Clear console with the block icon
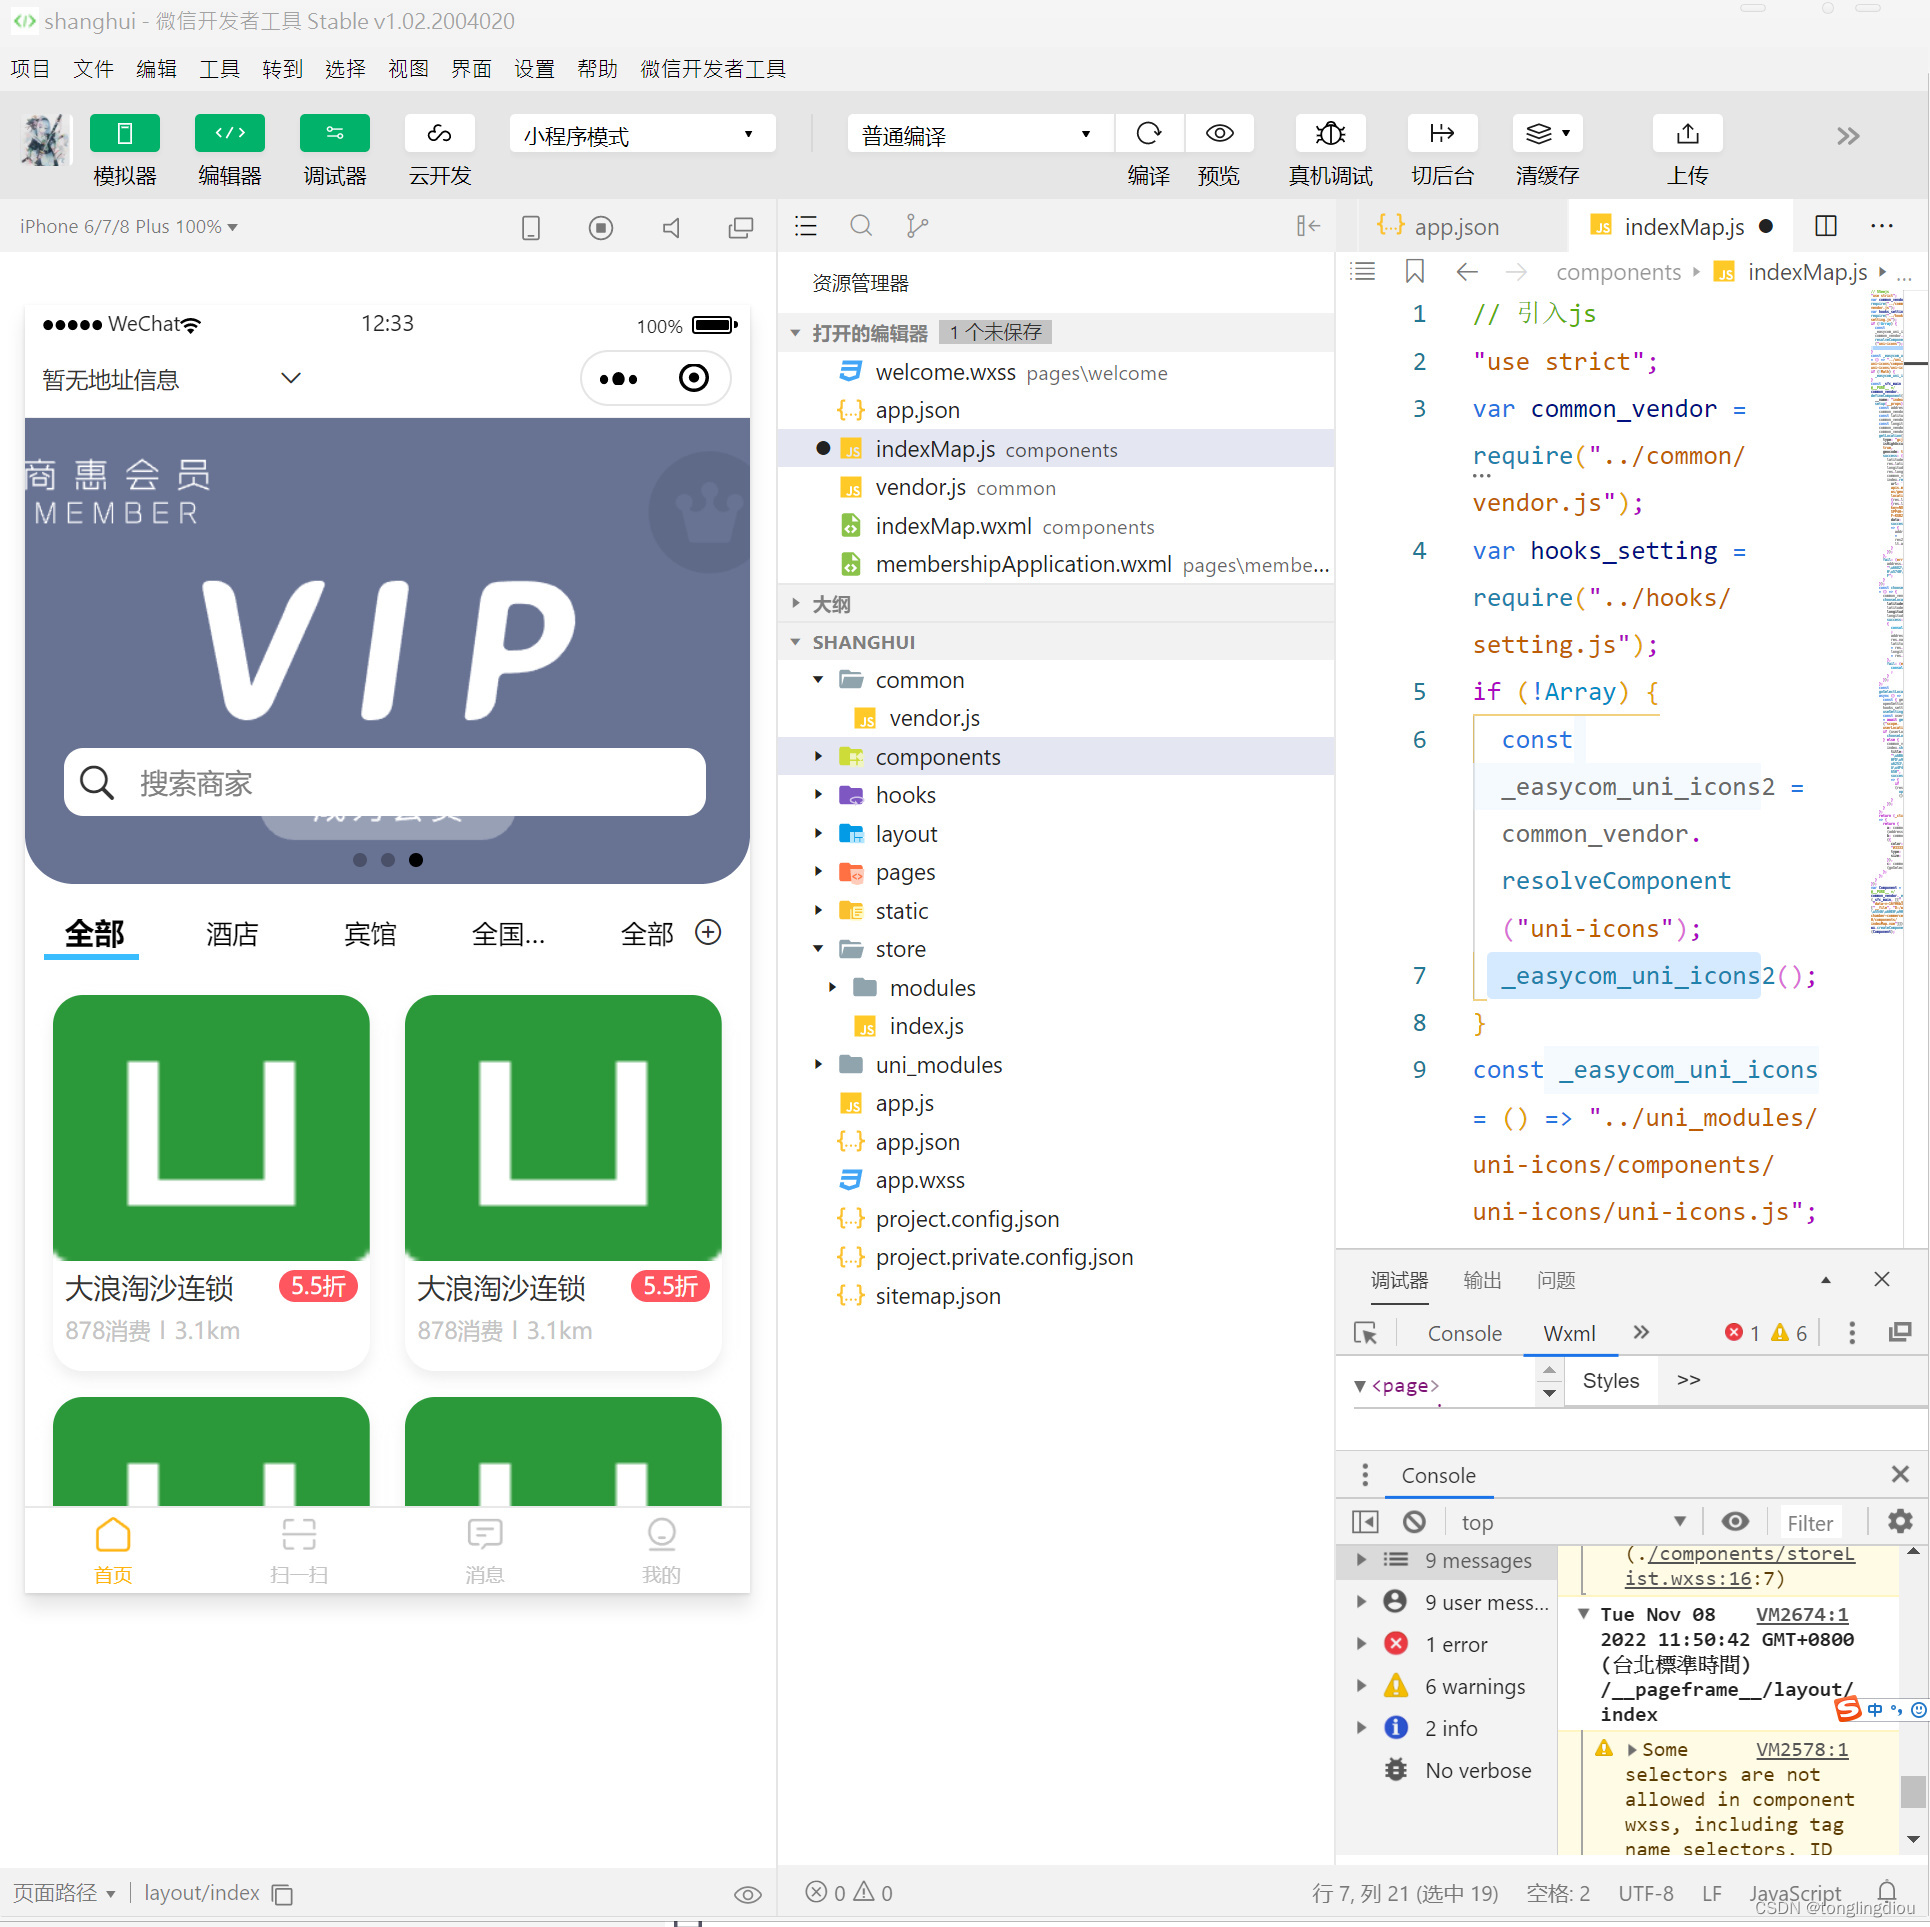Screen dimensions: 1930x1927 tap(1413, 1521)
